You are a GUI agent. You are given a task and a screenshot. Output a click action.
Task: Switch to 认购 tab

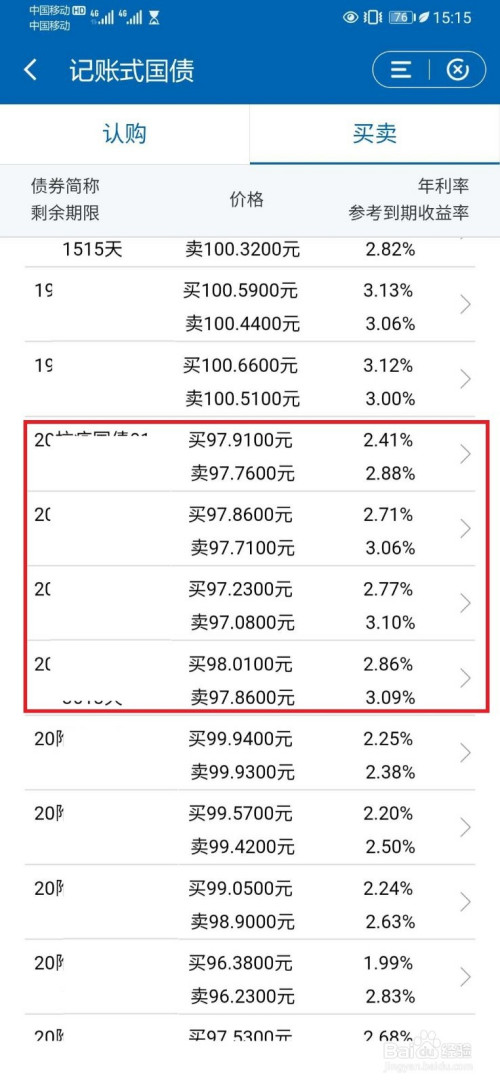click(124, 133)
